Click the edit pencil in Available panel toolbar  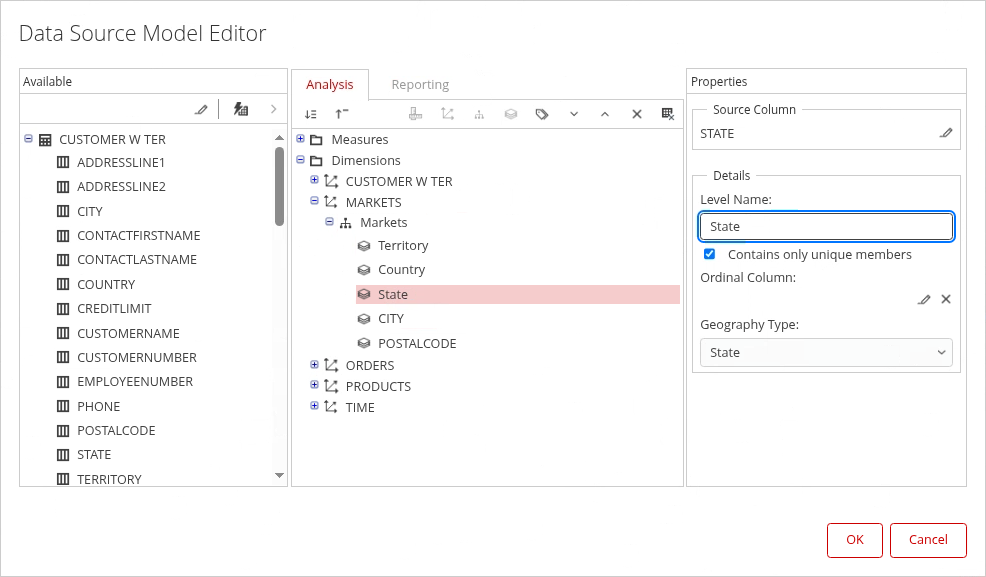pyautogui.click(x=201, y=109)
